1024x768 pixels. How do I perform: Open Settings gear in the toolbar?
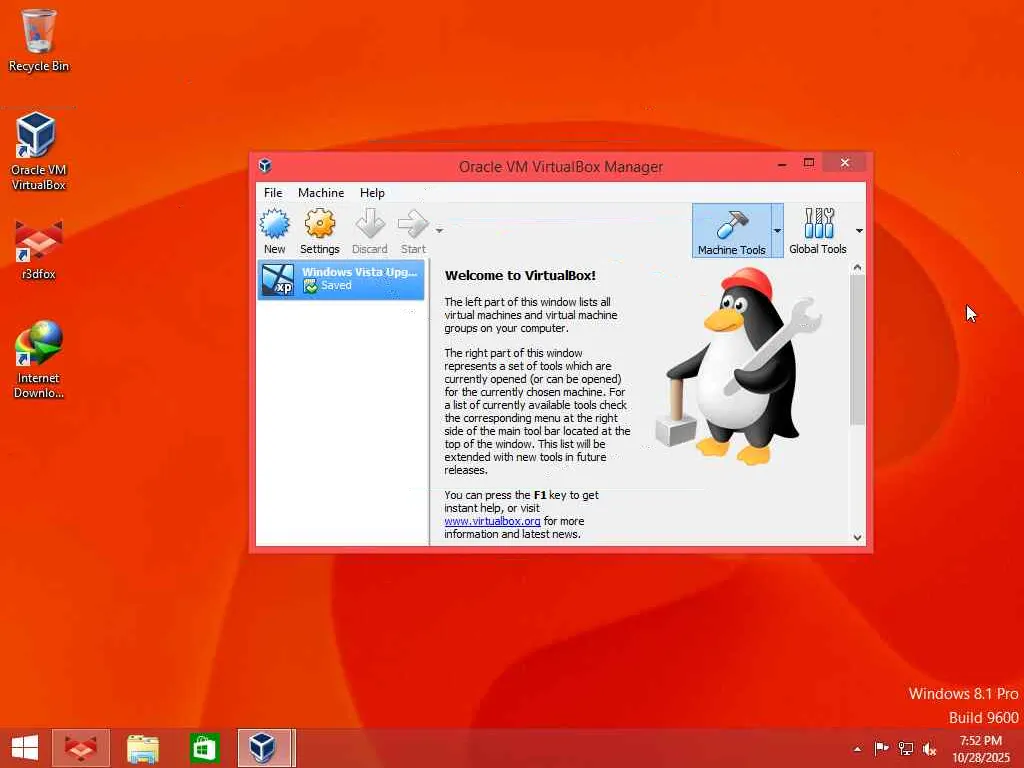(319, 224)
